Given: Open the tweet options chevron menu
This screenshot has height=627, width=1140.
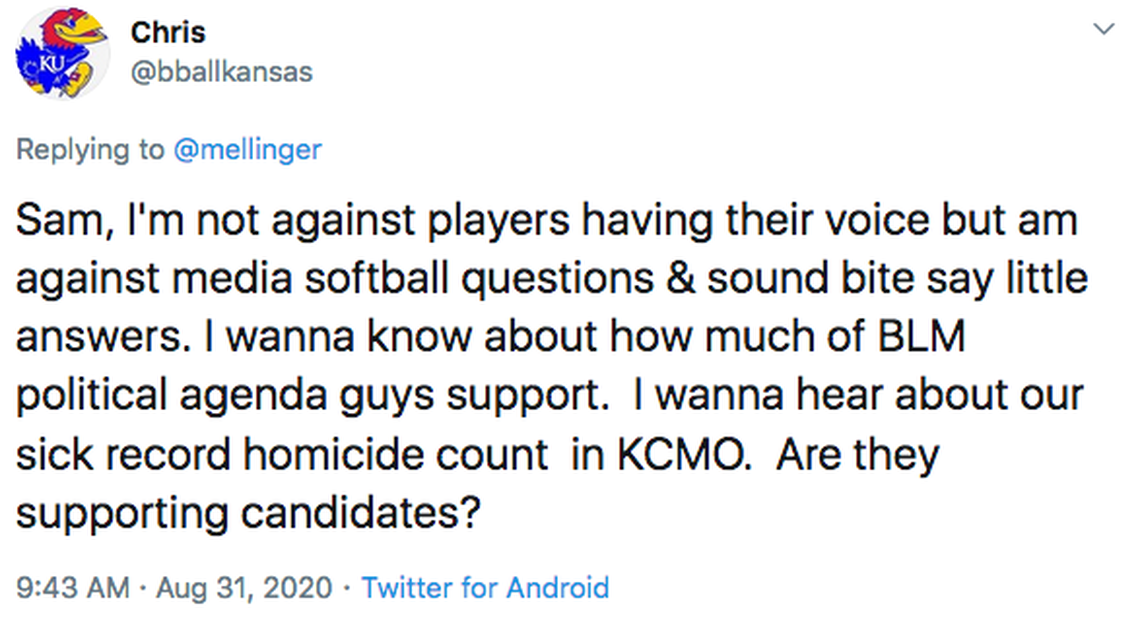Looking at the screenshot, I should click(x=1104, y=30).
